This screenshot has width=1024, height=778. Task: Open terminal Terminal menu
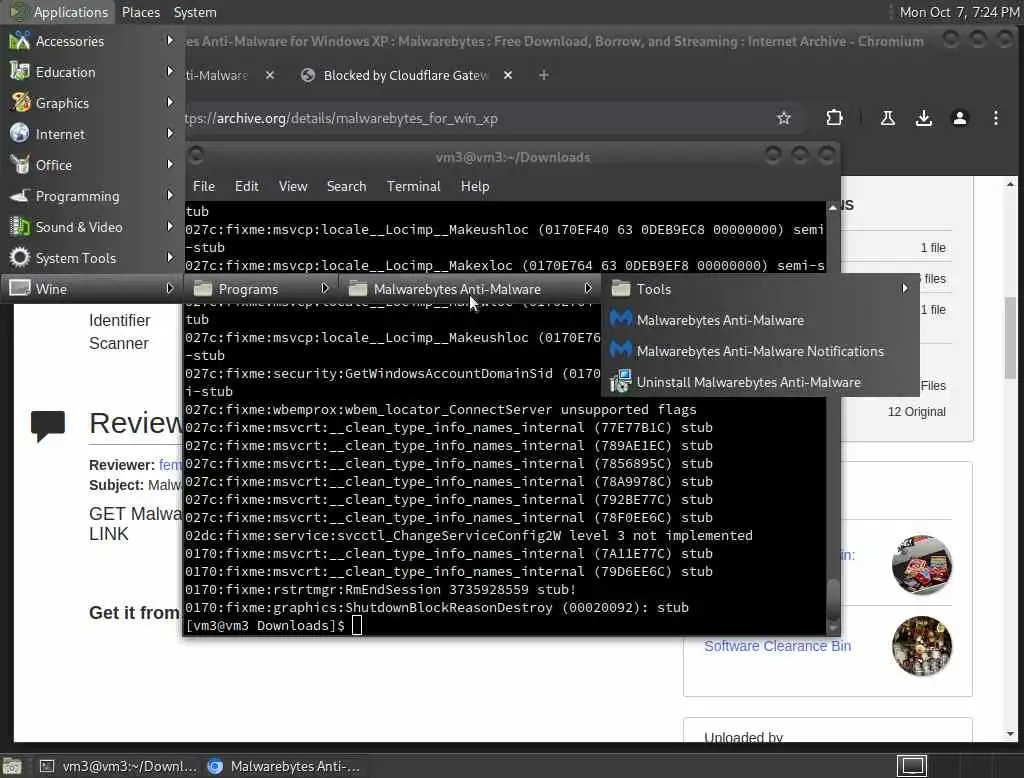tap(413, 186)
